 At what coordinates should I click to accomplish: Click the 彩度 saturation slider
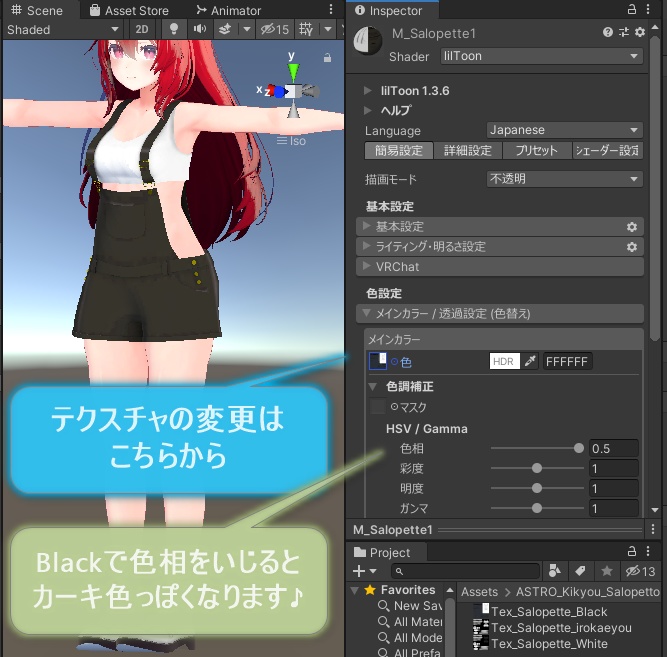(x=537, y=468)
